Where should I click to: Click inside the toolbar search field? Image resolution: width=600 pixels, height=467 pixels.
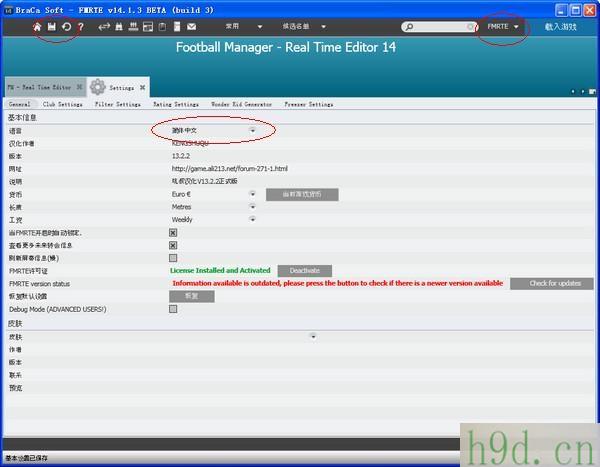click(440, 27)
